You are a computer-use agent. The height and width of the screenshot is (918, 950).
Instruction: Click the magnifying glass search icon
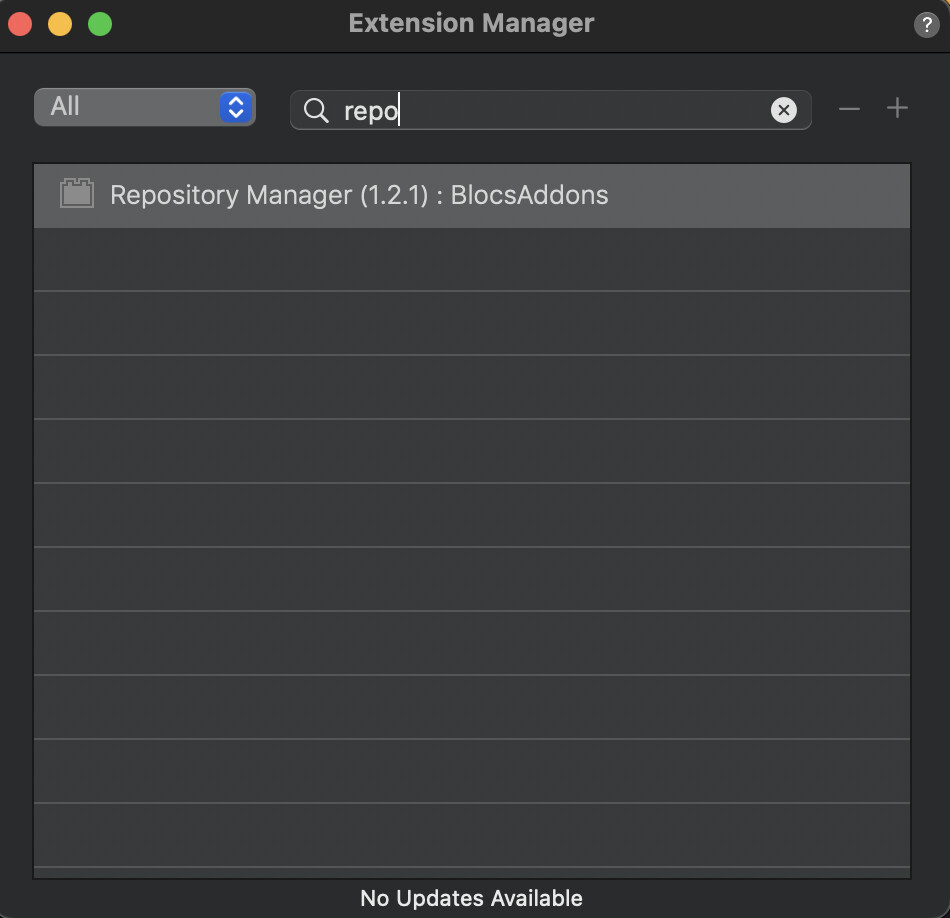[316, 110]
